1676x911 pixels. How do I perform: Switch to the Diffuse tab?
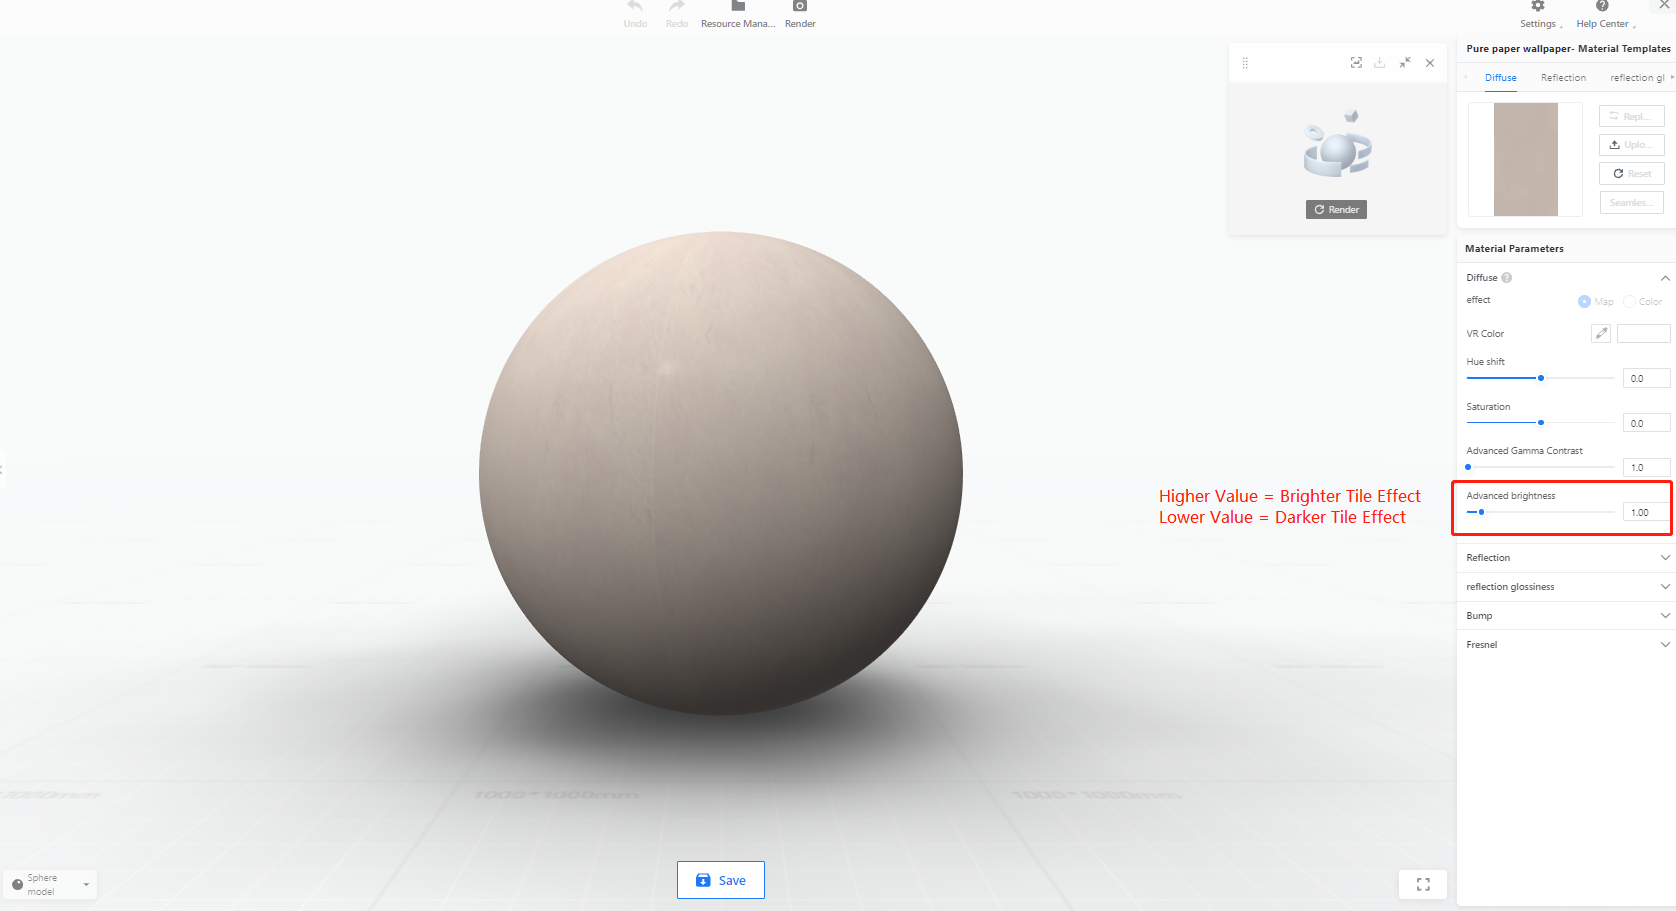tap(1500, 78)
